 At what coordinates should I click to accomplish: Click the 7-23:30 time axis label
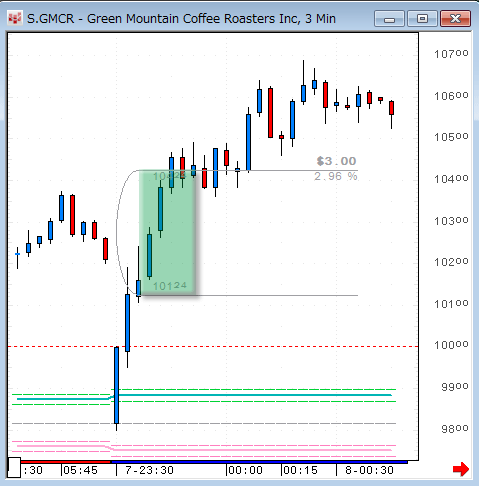(149, 470)
